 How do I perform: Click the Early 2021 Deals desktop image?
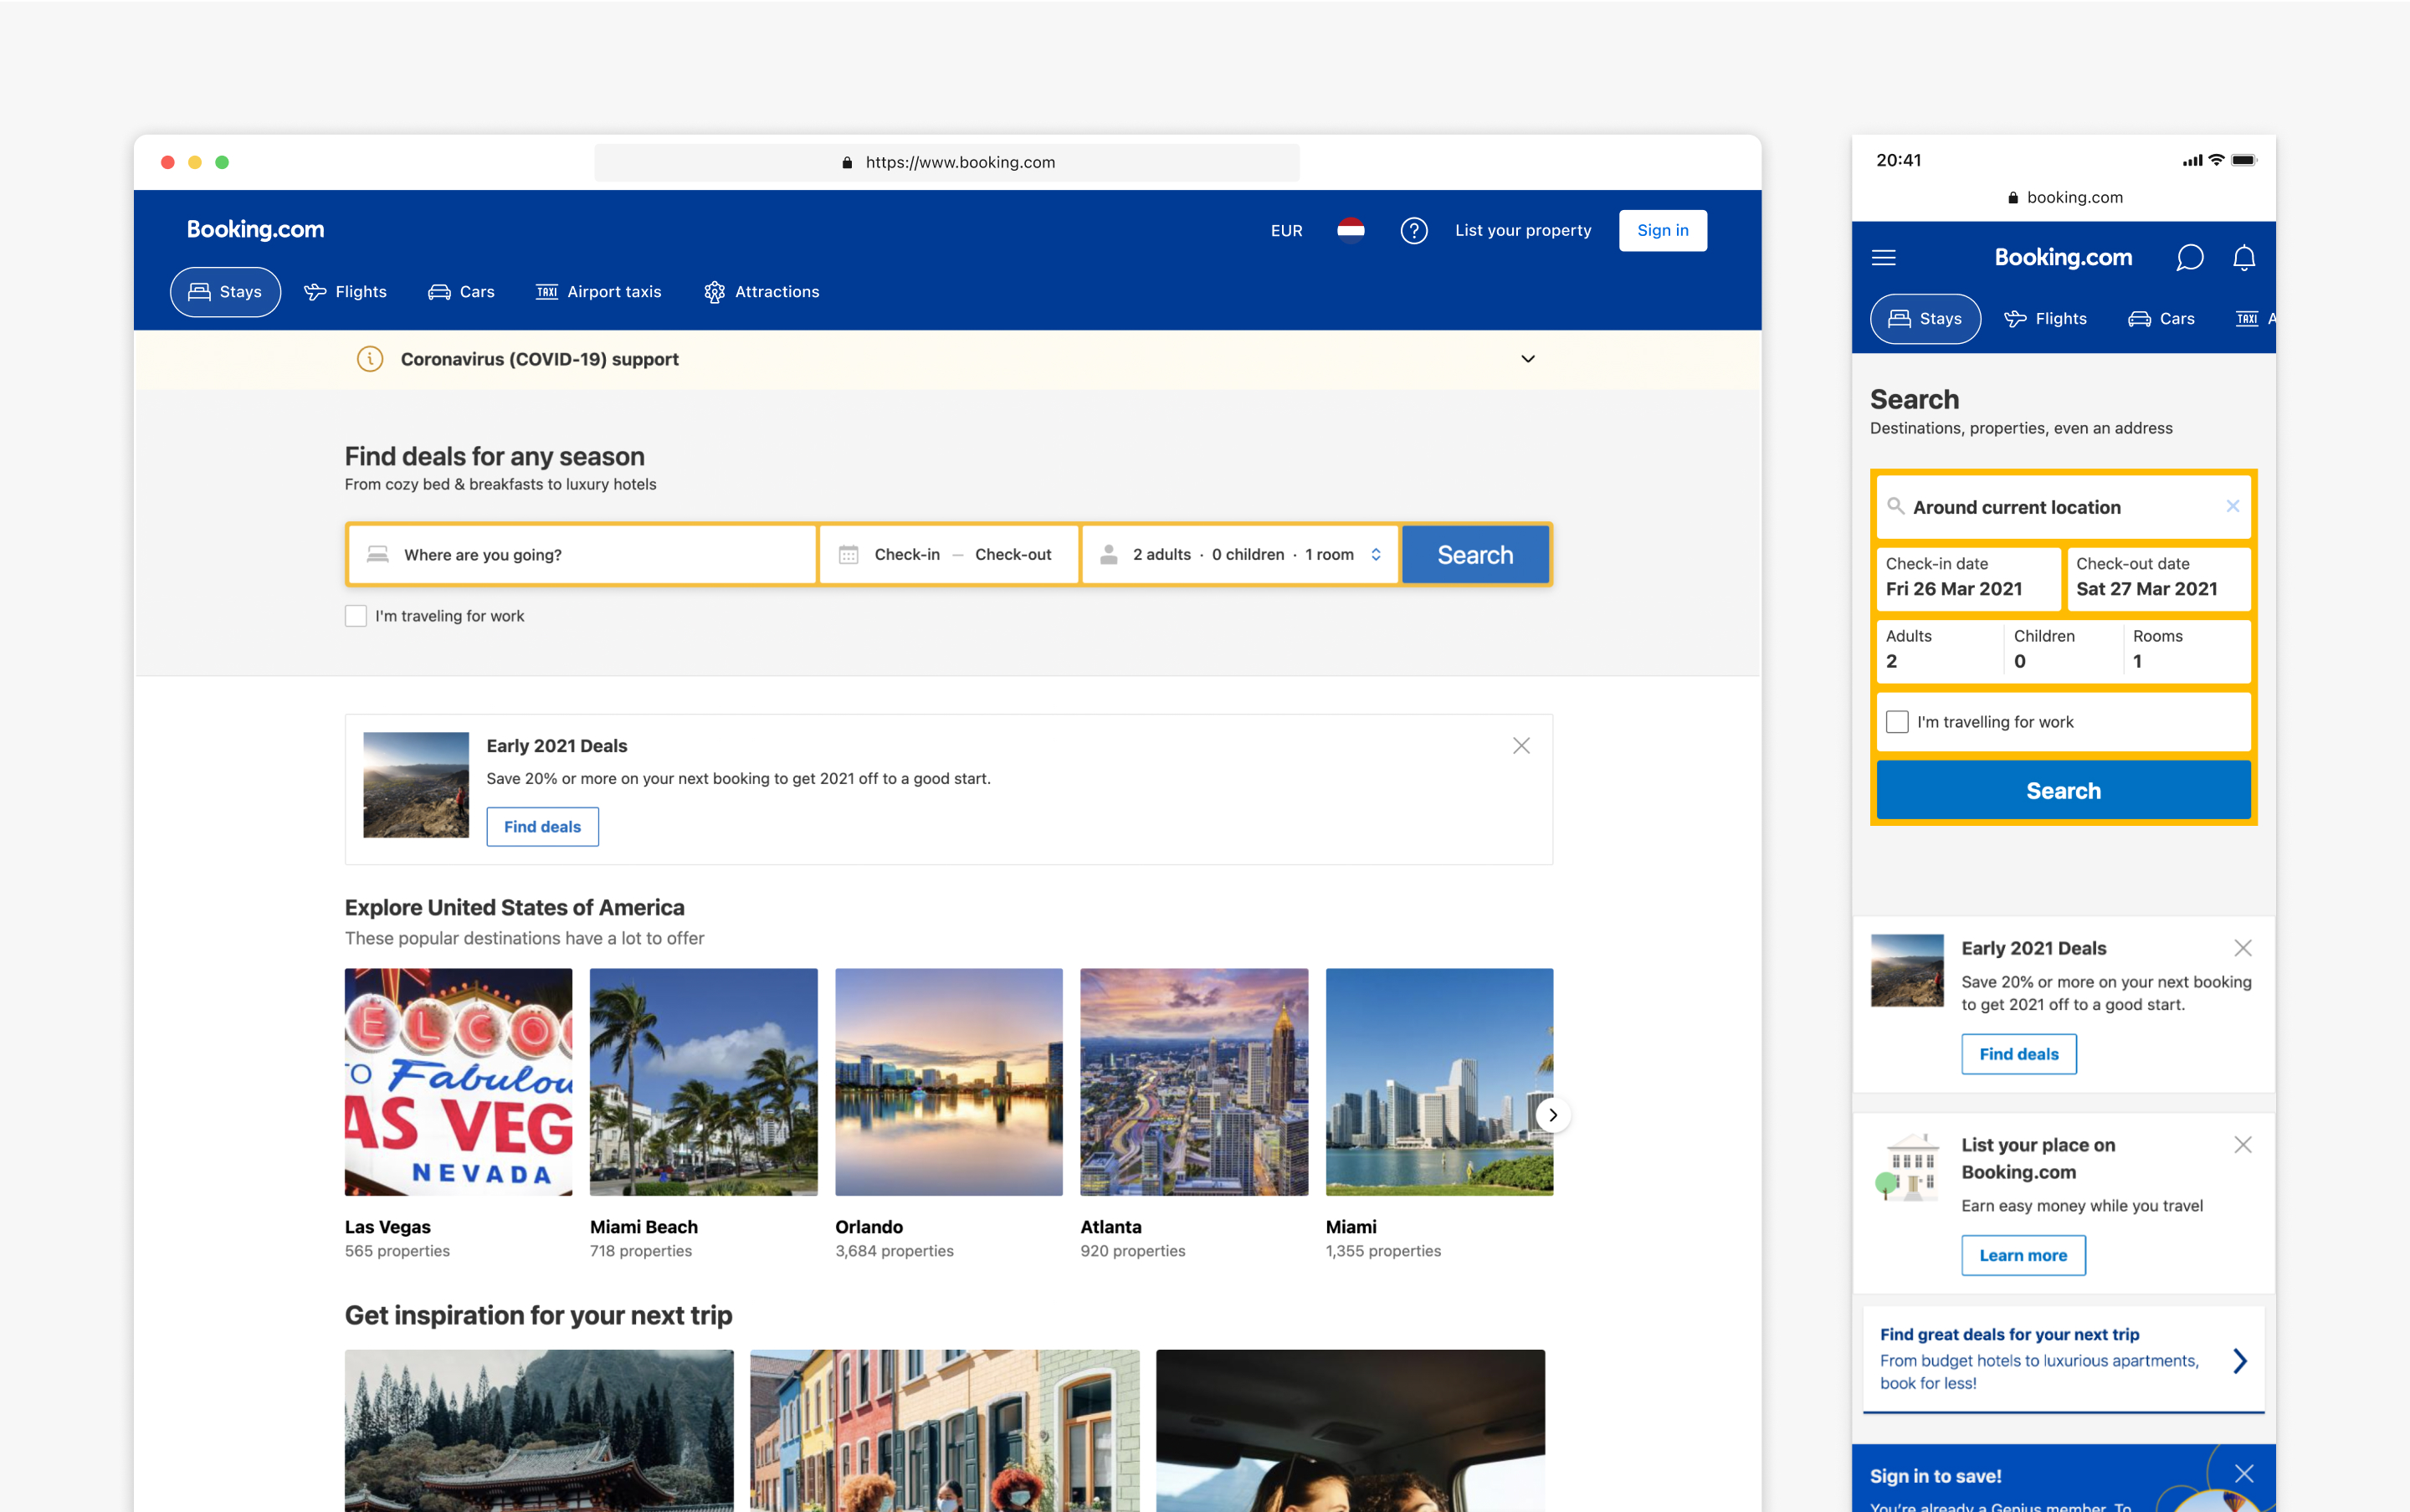coord(416,785)
